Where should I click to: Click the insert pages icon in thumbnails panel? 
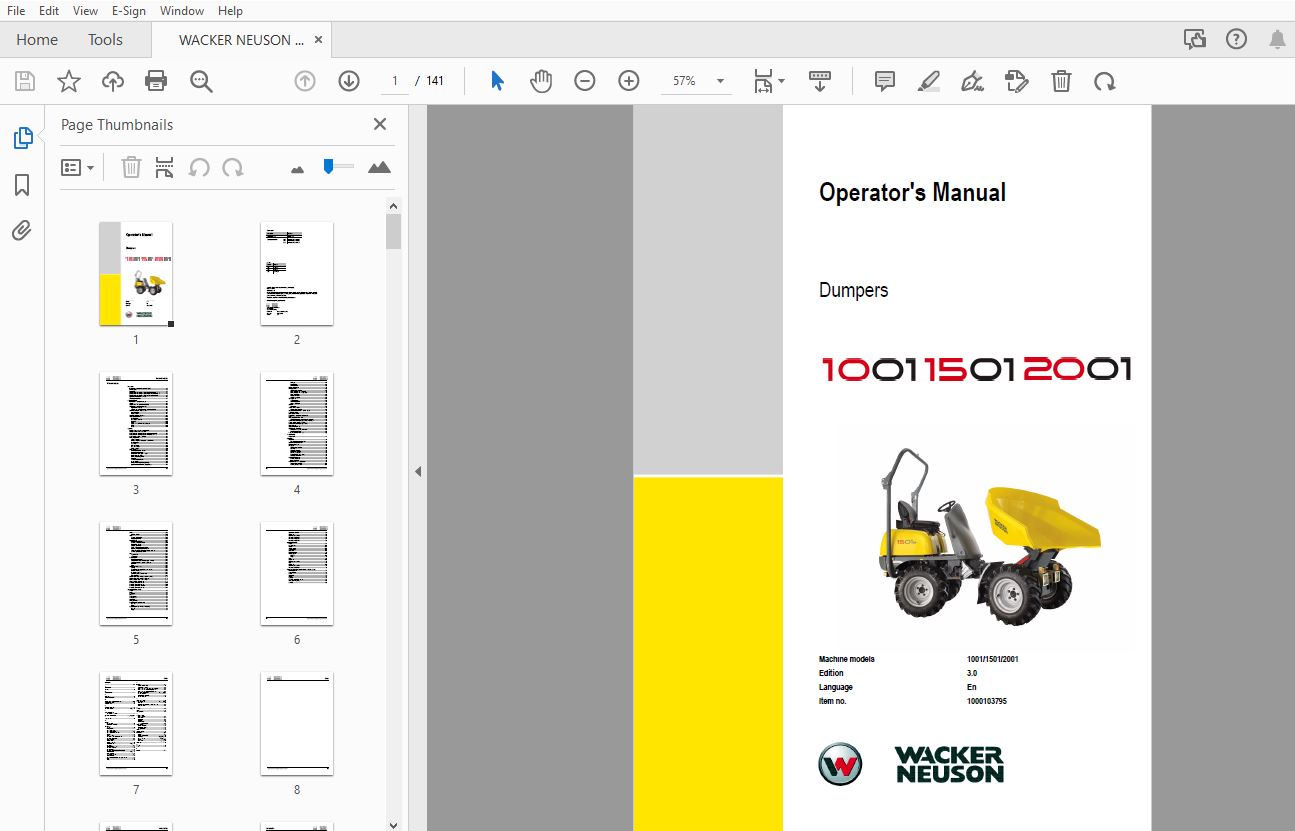click(x=165, y=168)
